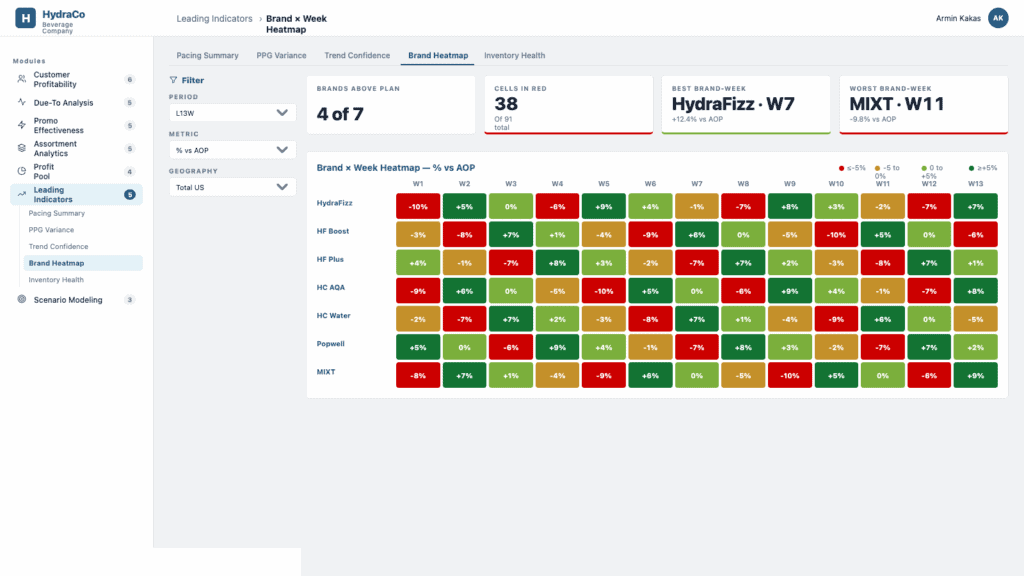Open Profit Pool module

pyautogui.click(x=76, y=171)
